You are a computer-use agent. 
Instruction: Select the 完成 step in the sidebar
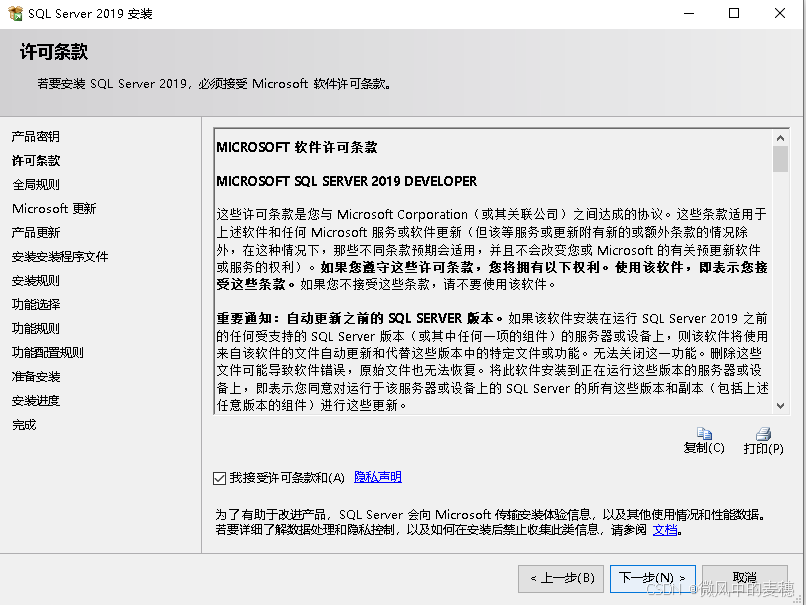pyautogui.click(x=24, y=425)
